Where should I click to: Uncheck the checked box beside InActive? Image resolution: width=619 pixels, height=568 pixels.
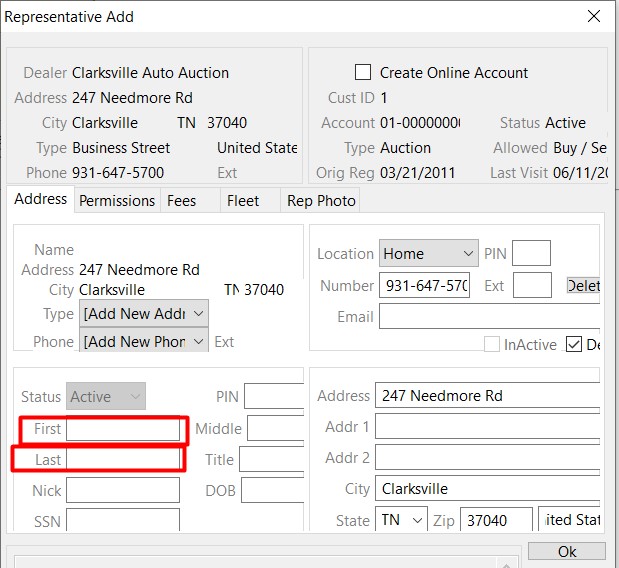click(x=574, y=344)
